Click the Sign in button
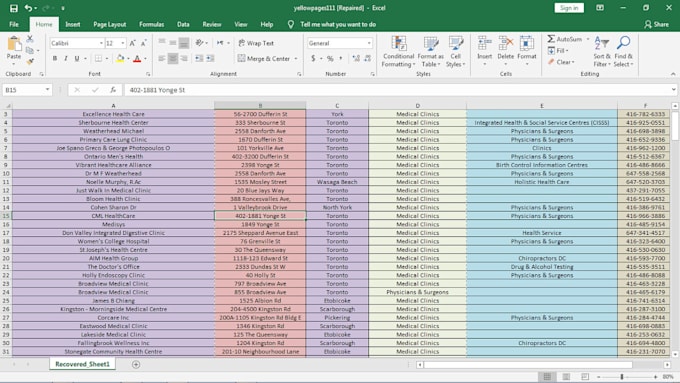 click(569, 8)
